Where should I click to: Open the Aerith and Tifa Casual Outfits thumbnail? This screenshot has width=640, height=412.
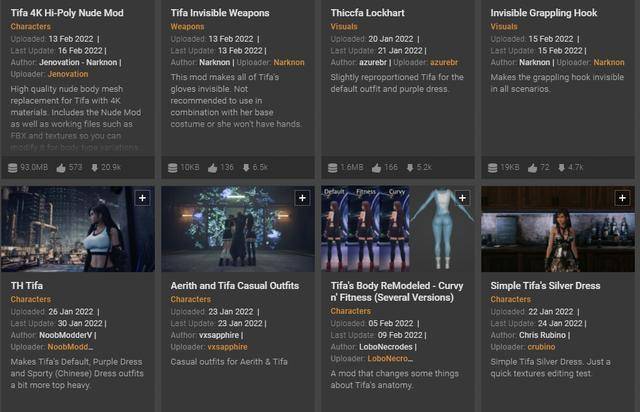pos(238,229)
